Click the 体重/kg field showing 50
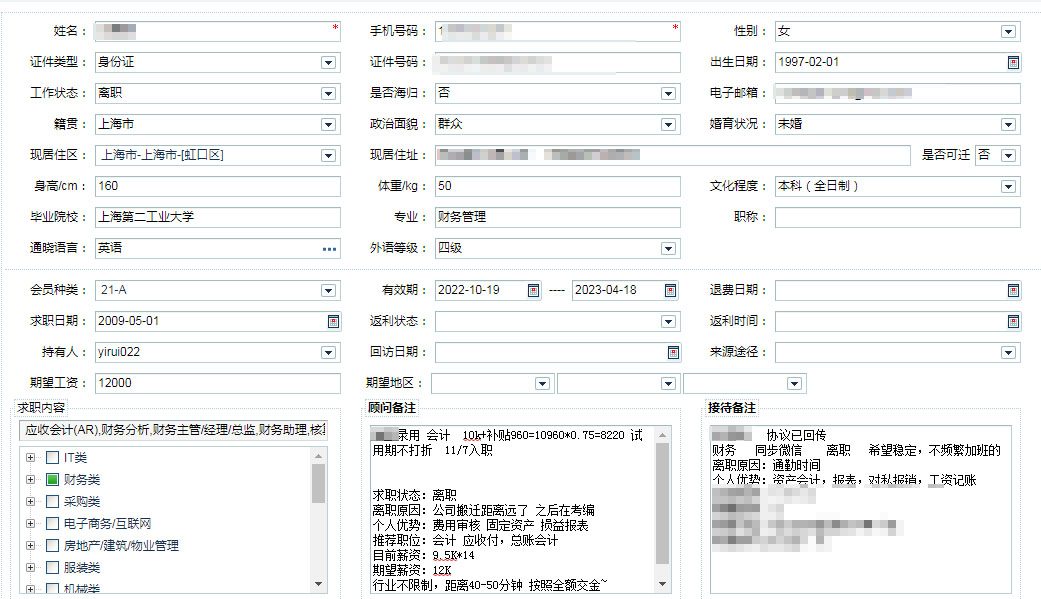The image size is (1041, 599). point(558,186)
